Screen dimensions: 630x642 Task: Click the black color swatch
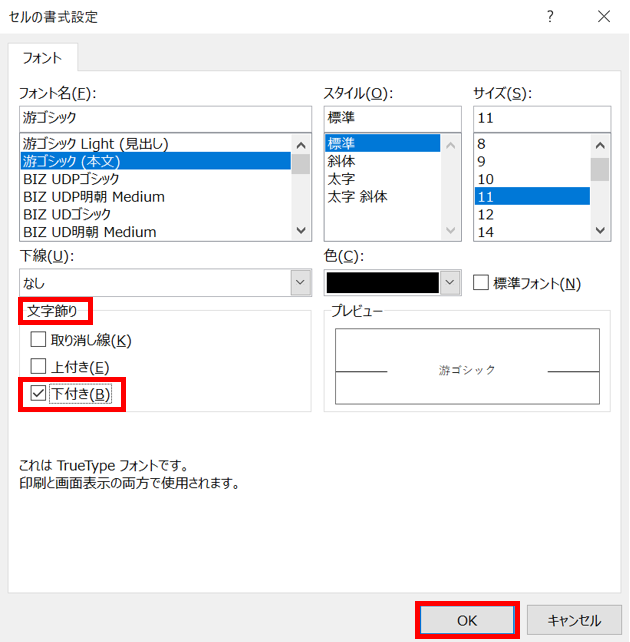tap(382, 283)
